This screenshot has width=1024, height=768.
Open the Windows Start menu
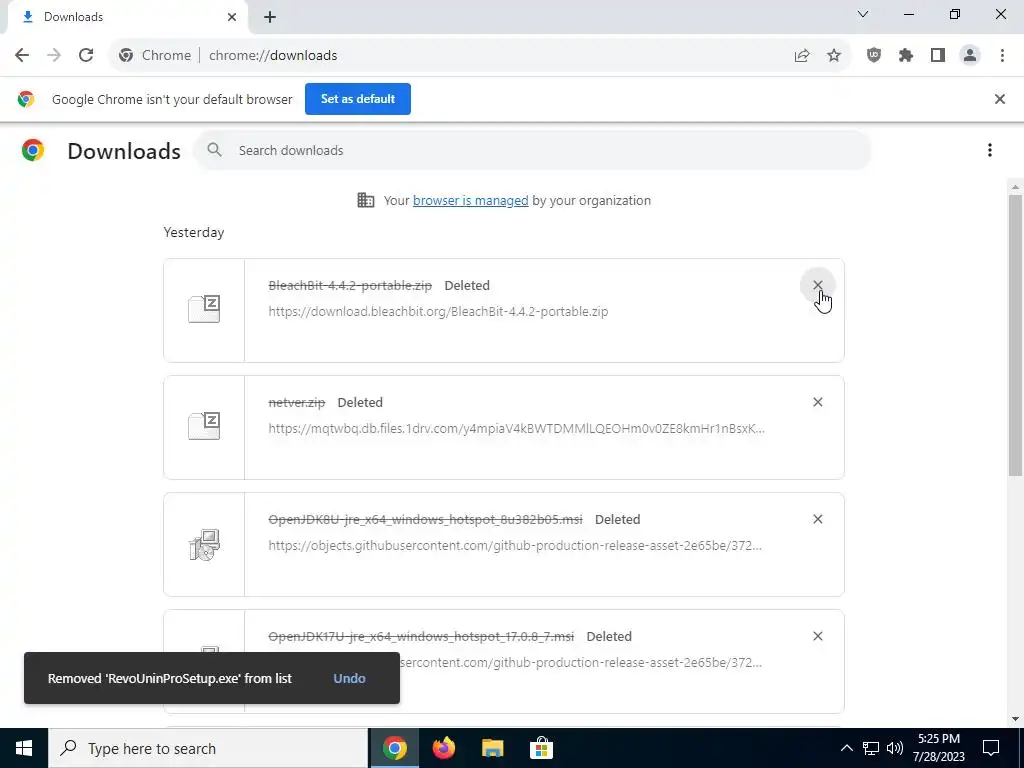24,748
